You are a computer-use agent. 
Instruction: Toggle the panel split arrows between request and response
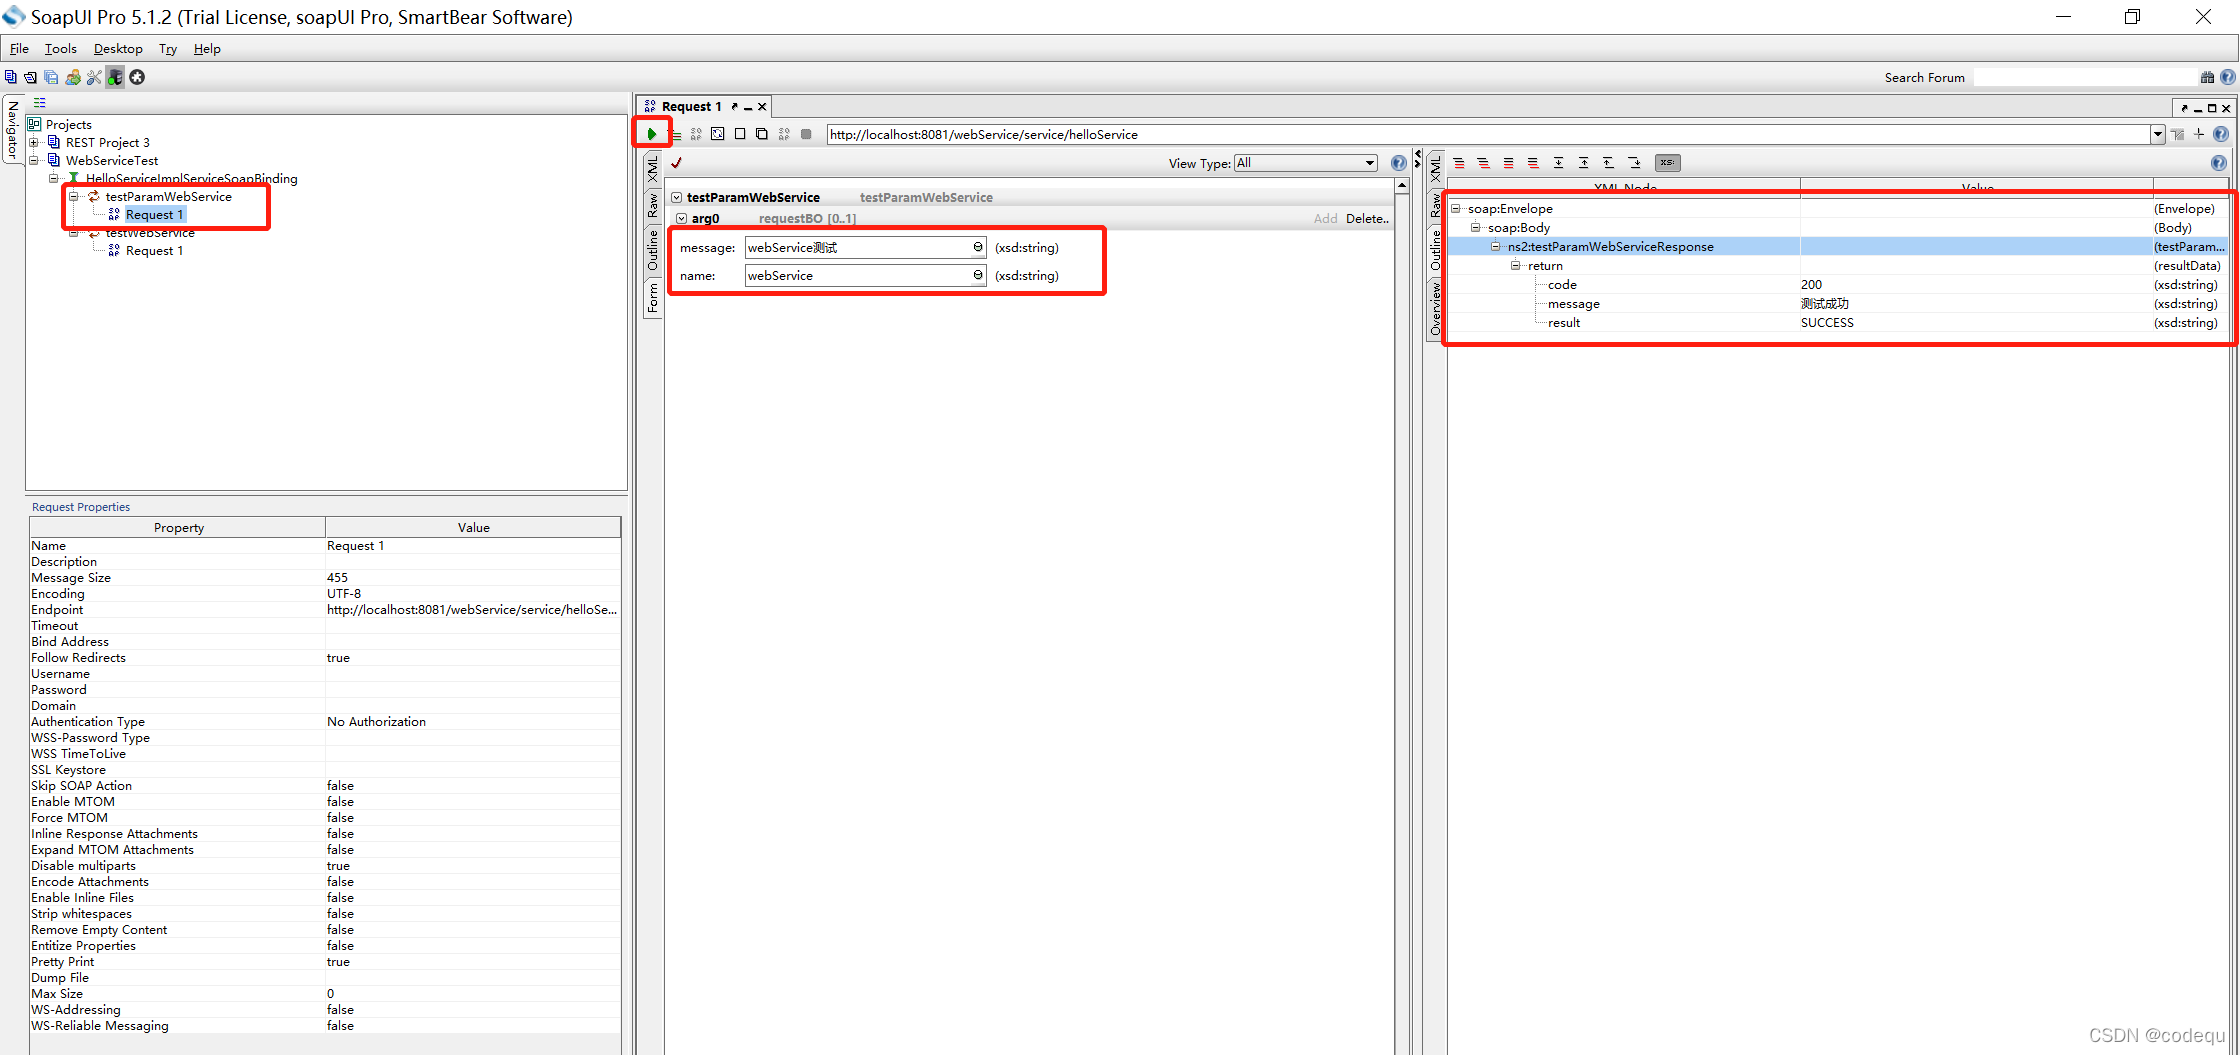click(1417, 159)
